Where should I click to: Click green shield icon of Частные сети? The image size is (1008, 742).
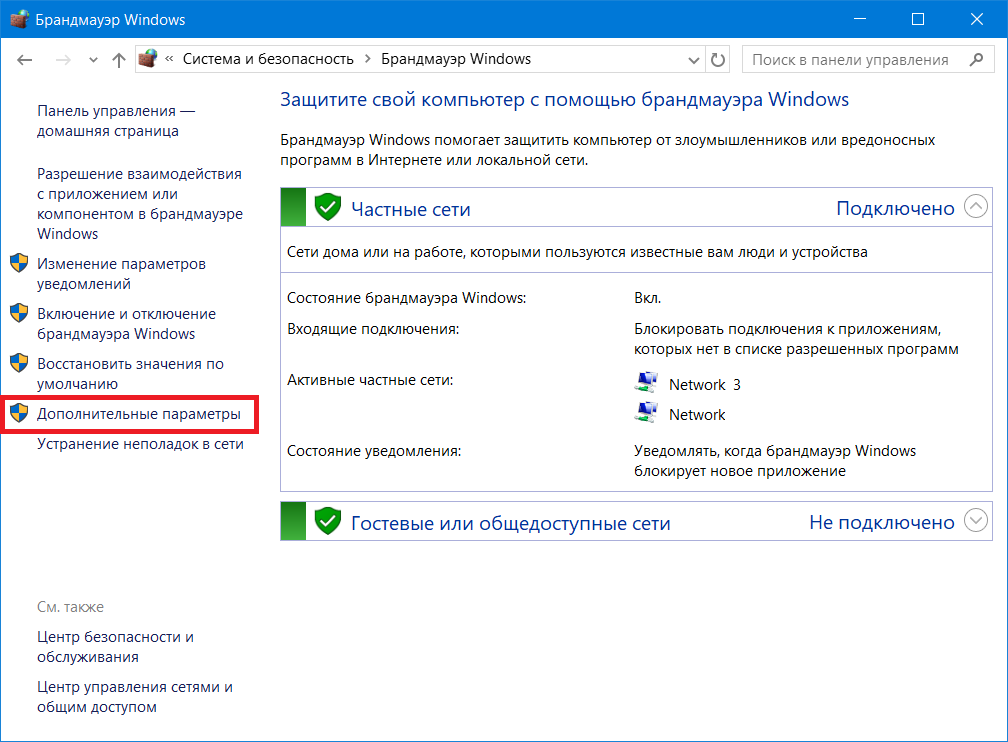(x=328, y=207)
